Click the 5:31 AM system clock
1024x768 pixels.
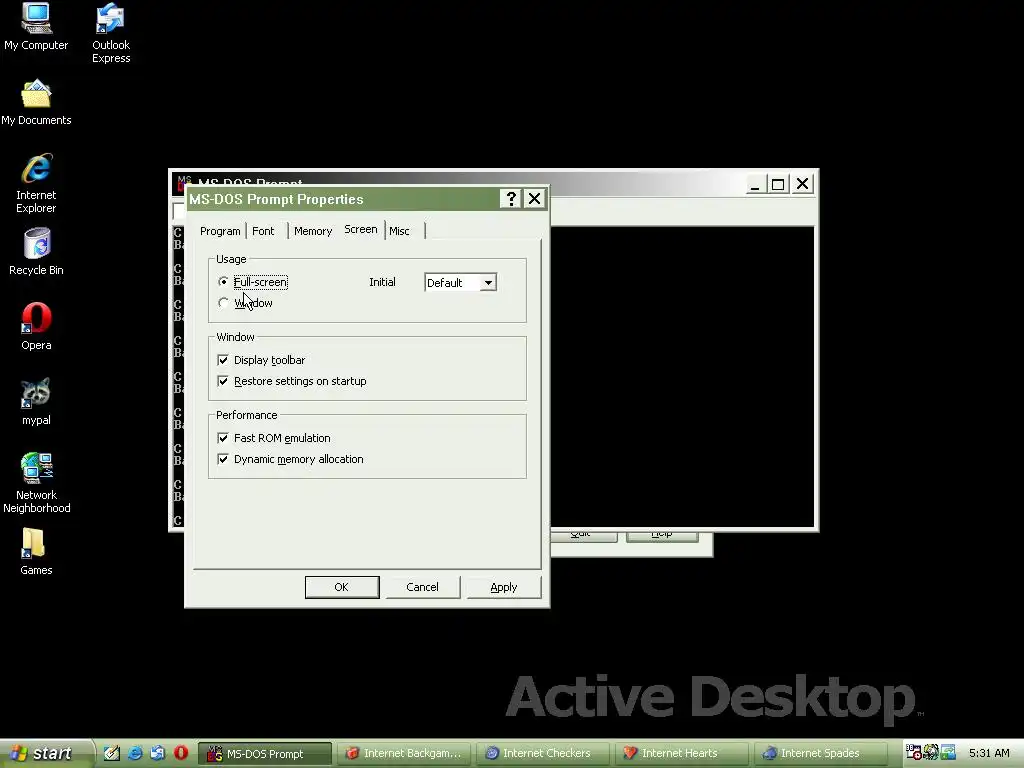(989, 753)
